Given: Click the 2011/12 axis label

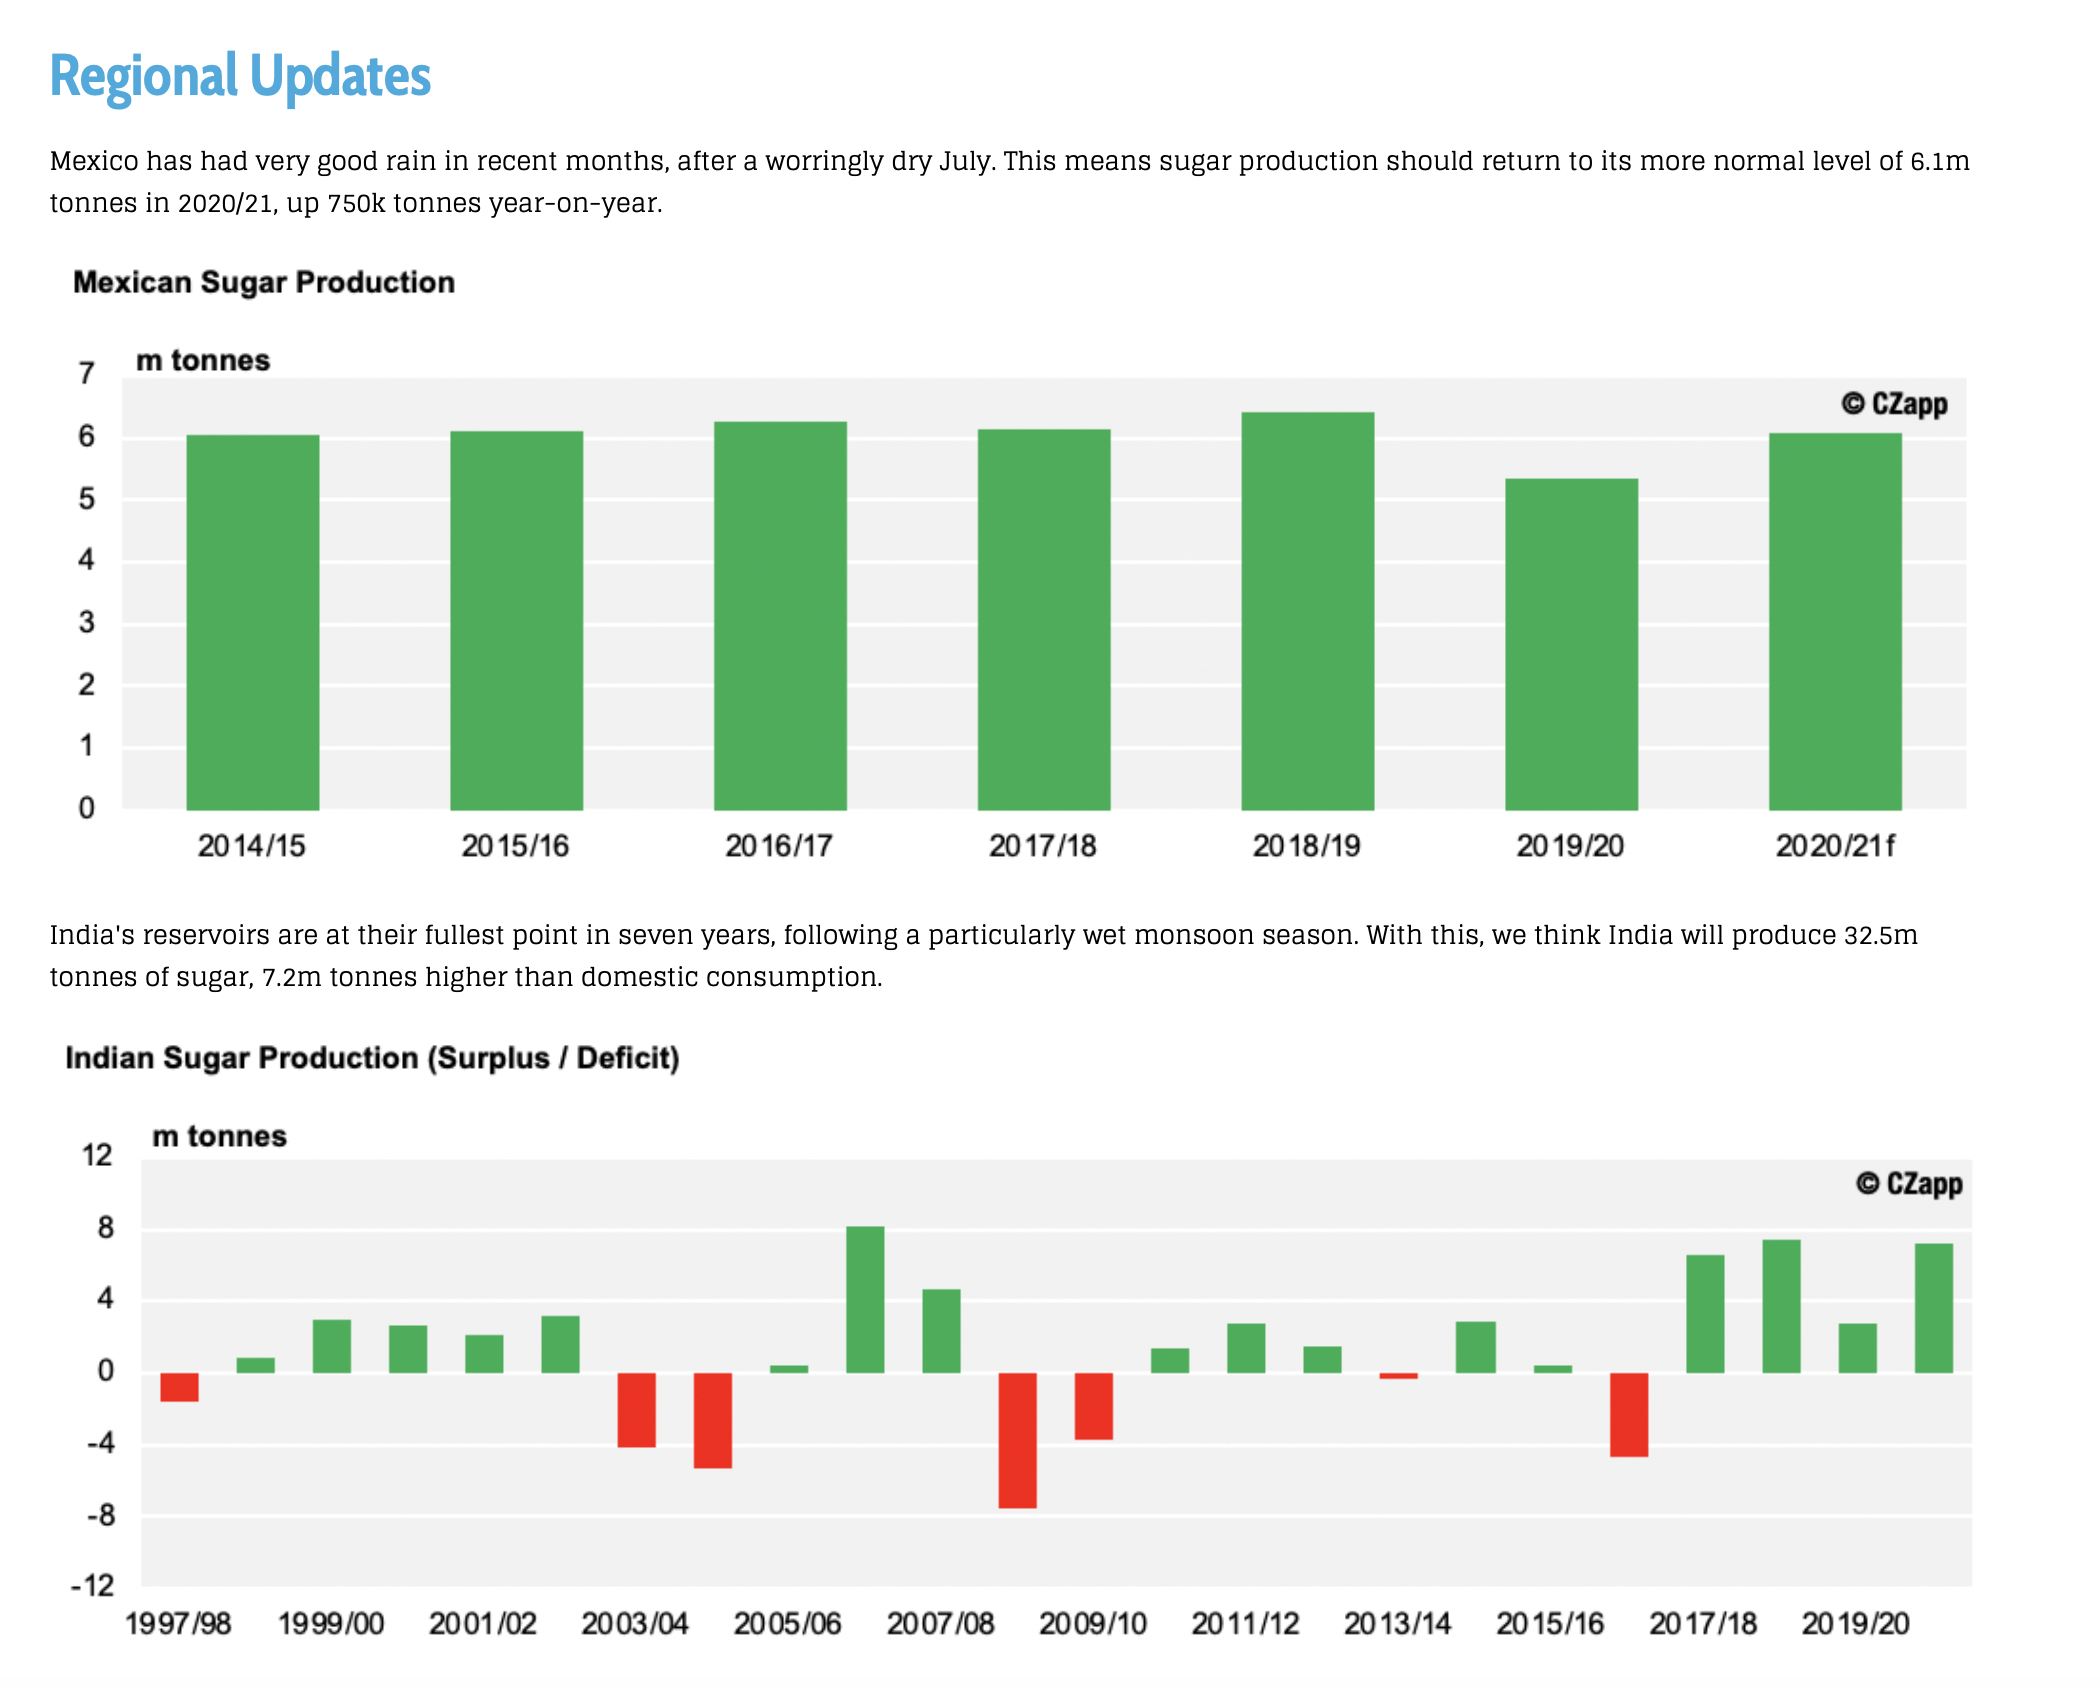Looking at the screenshot, I should click(1245, 1623).
